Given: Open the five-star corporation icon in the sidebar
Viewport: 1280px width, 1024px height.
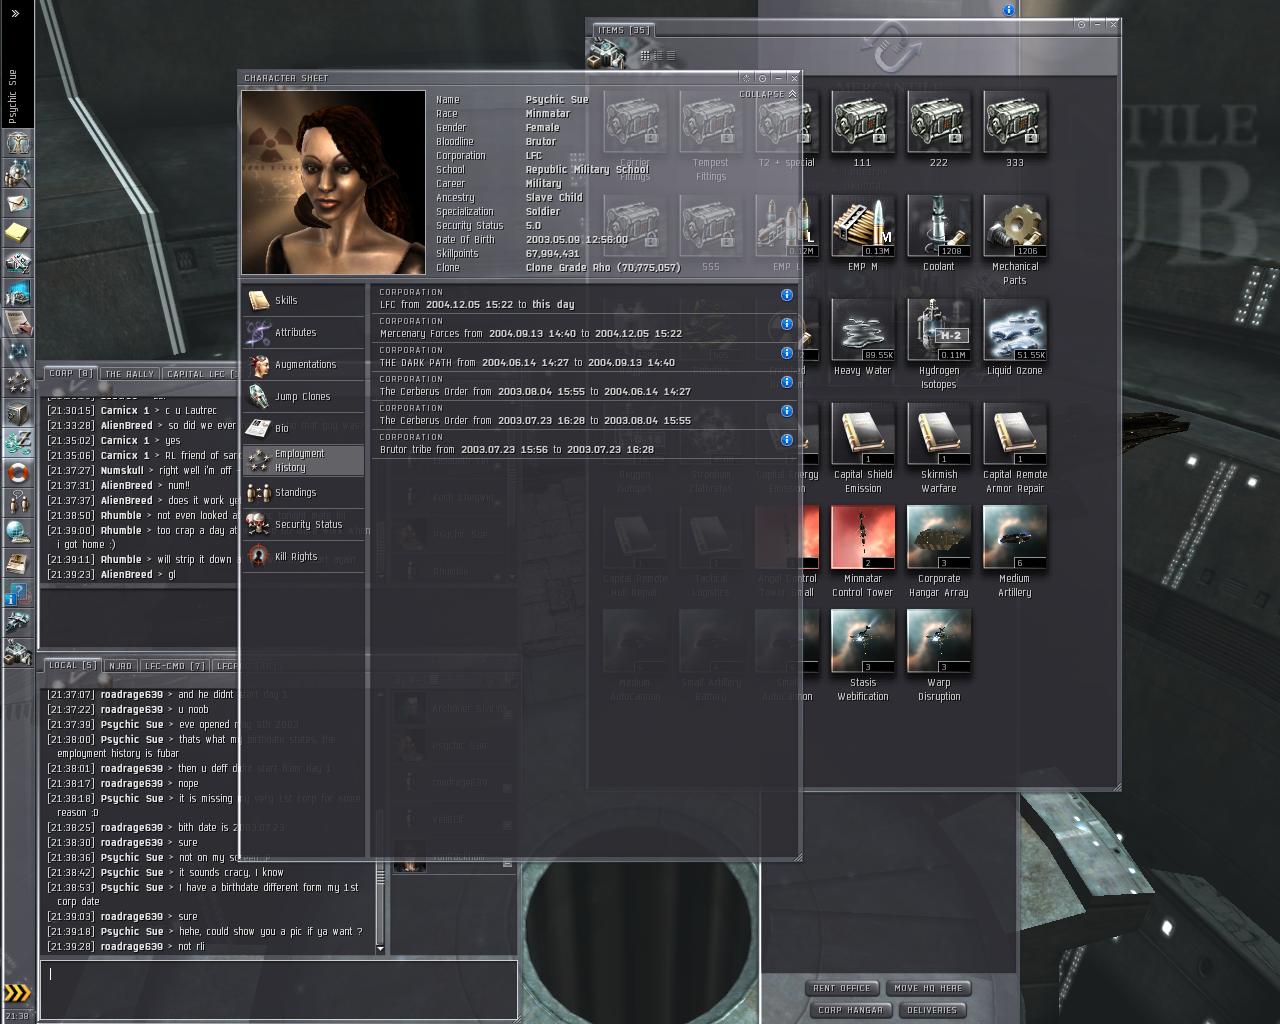Looking at the screenshot, I should (x=17, y=383).
